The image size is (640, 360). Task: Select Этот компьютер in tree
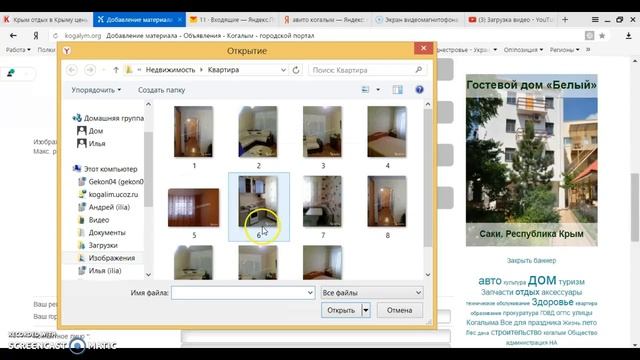105,169
